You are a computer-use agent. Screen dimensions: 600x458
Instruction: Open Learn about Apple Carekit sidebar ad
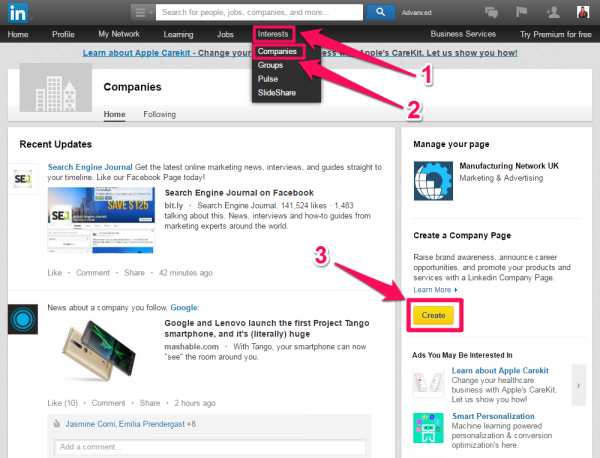click(x=500, y=370)
